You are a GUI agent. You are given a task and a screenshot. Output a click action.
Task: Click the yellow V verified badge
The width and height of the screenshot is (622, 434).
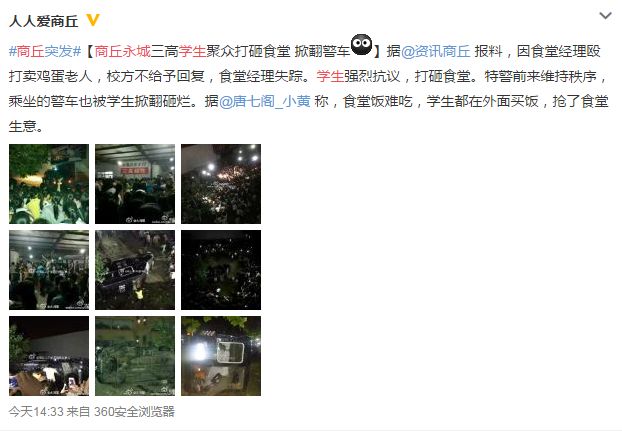[x=92, y=20]
